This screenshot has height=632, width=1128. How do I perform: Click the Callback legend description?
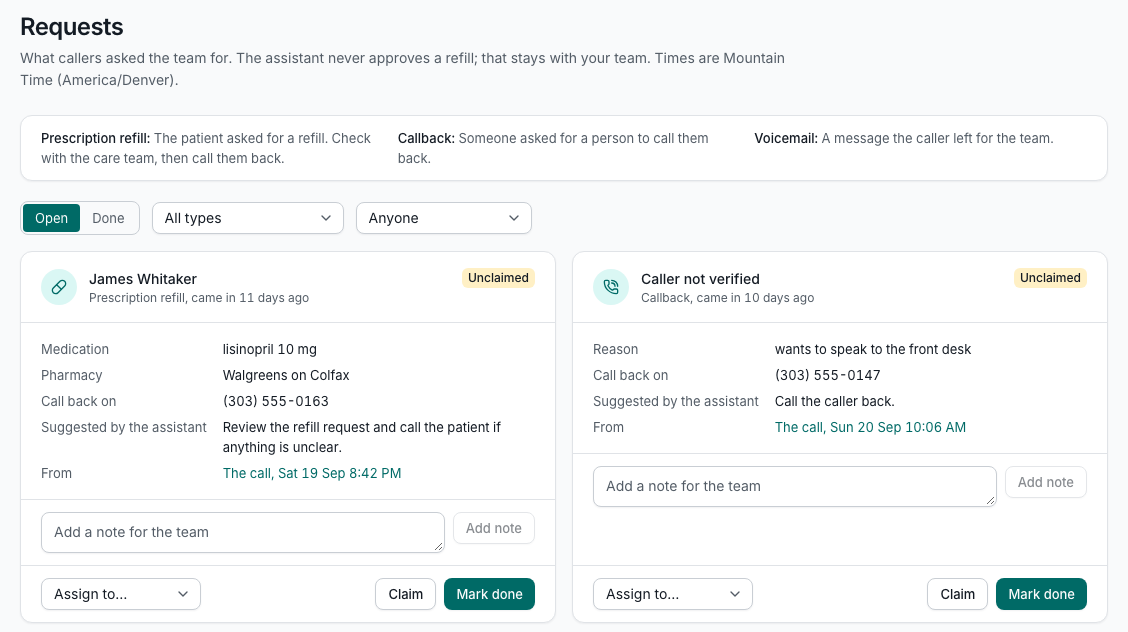coord(553,148)
